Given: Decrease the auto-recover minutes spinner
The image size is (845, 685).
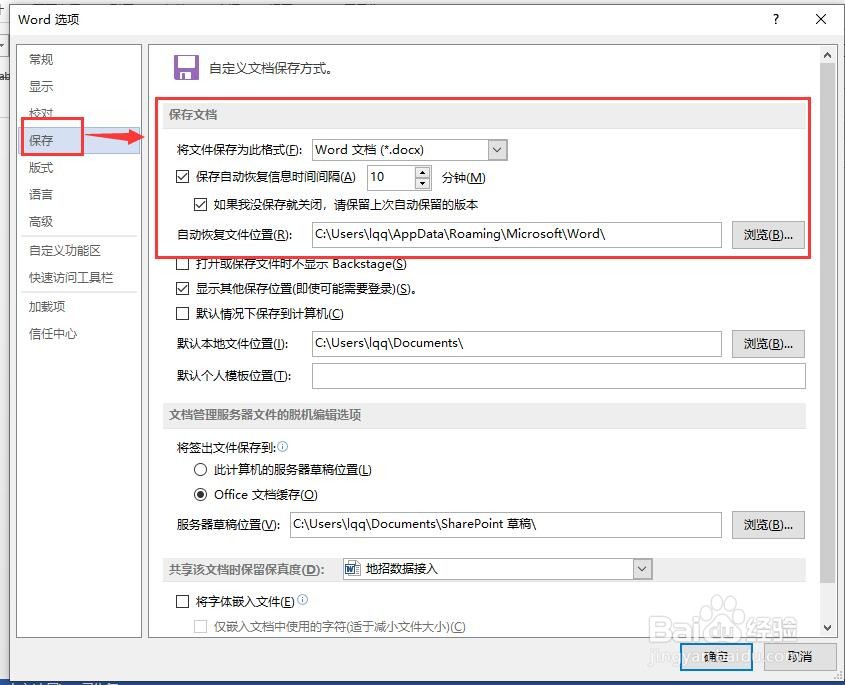Looking at the screenshot, I should click(423, 183).
